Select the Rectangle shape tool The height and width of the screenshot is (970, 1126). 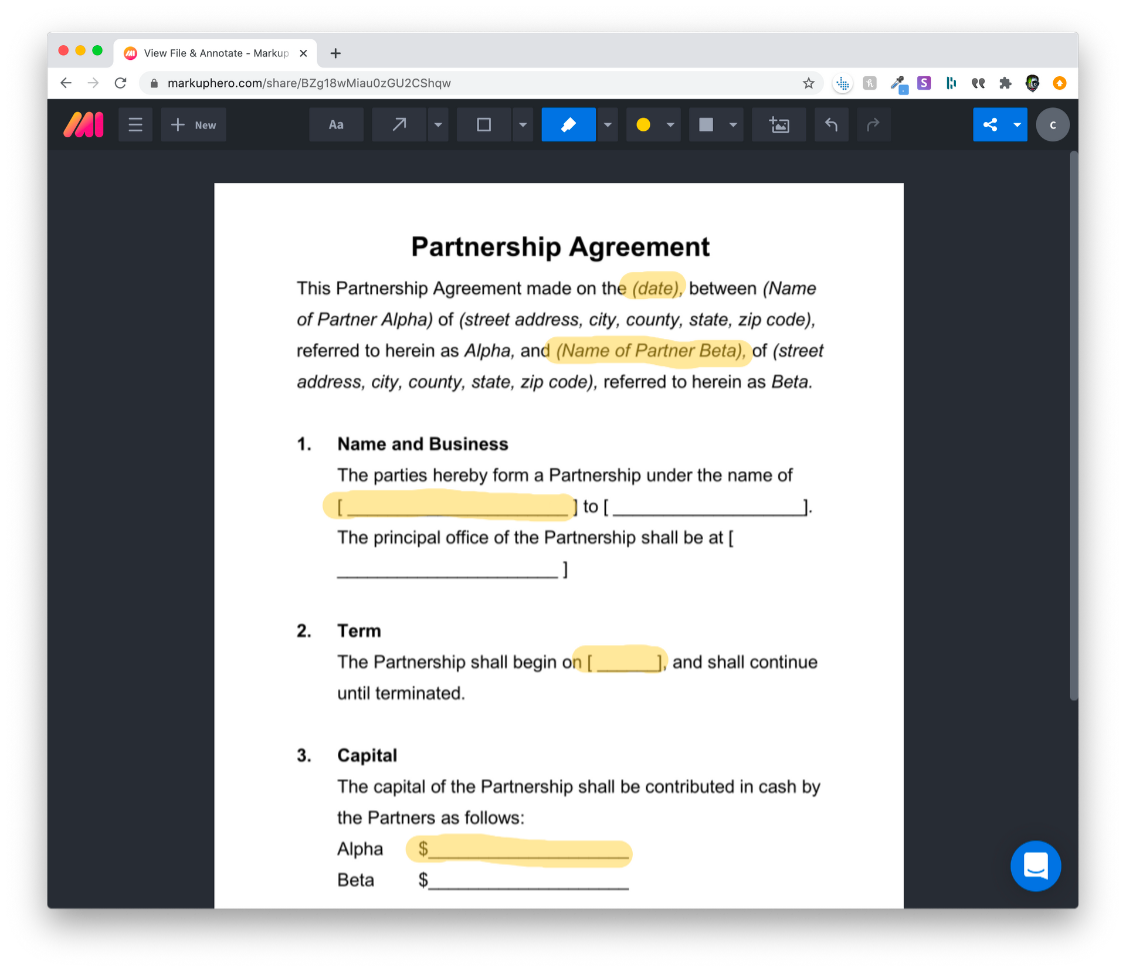click(484, 124)
